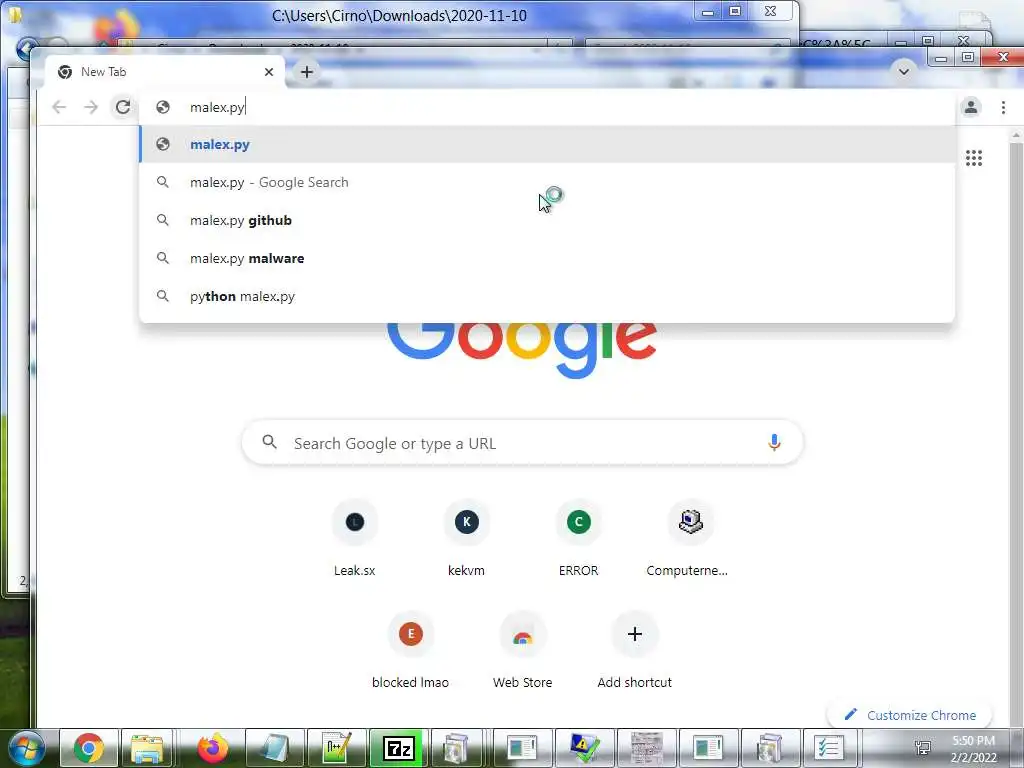Open the ERROR shortcut
This screenshot has width=1024, height=768.
click(579, 538)
